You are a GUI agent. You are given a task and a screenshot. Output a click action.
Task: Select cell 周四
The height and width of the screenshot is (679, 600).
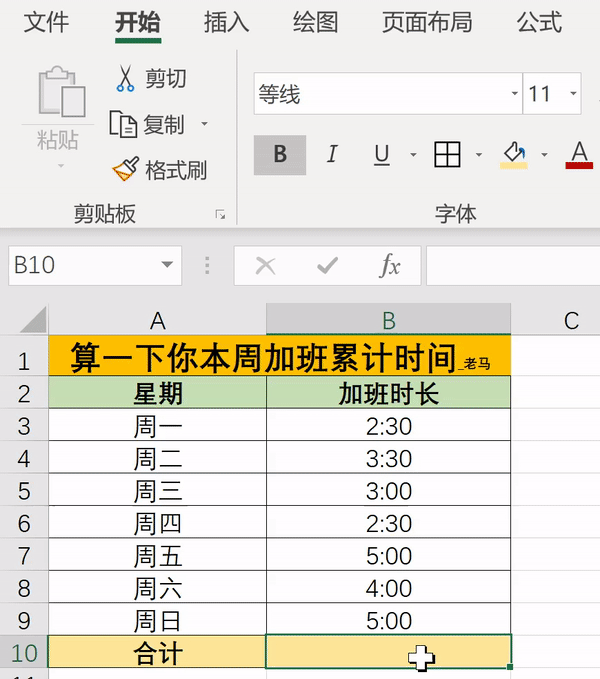[158, 523]
